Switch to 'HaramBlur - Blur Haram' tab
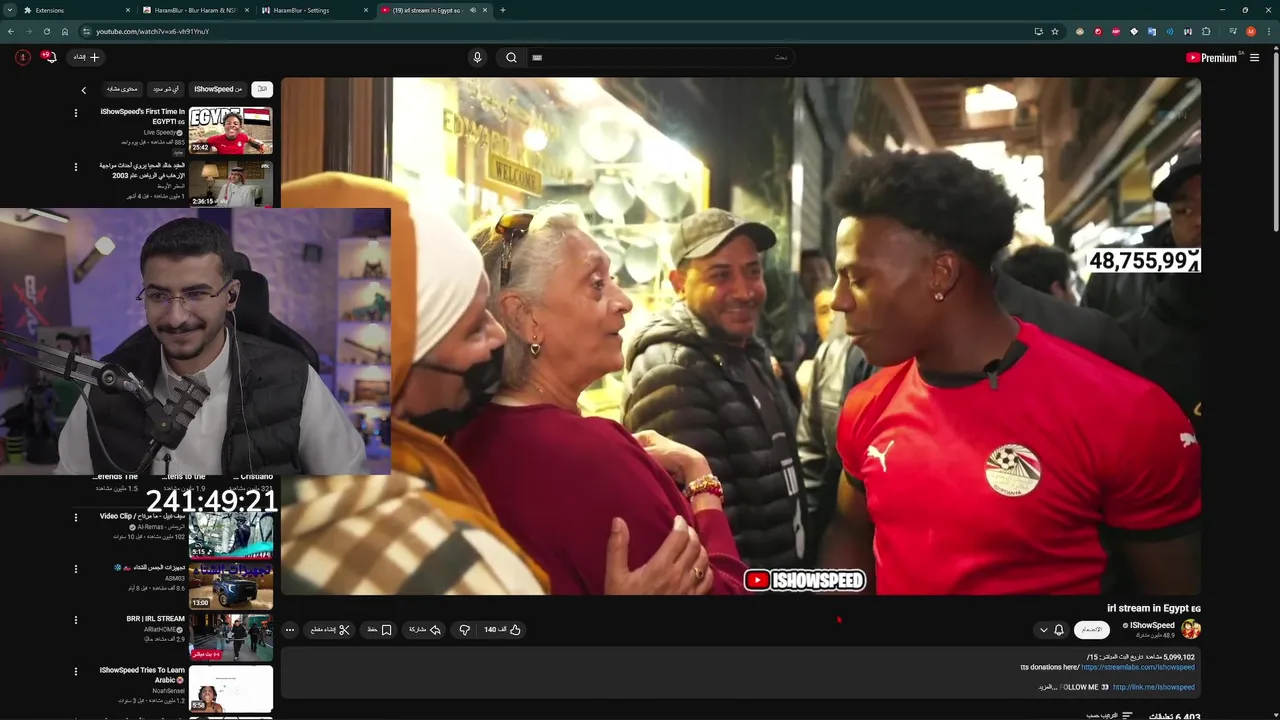 (x=196, y=10)
